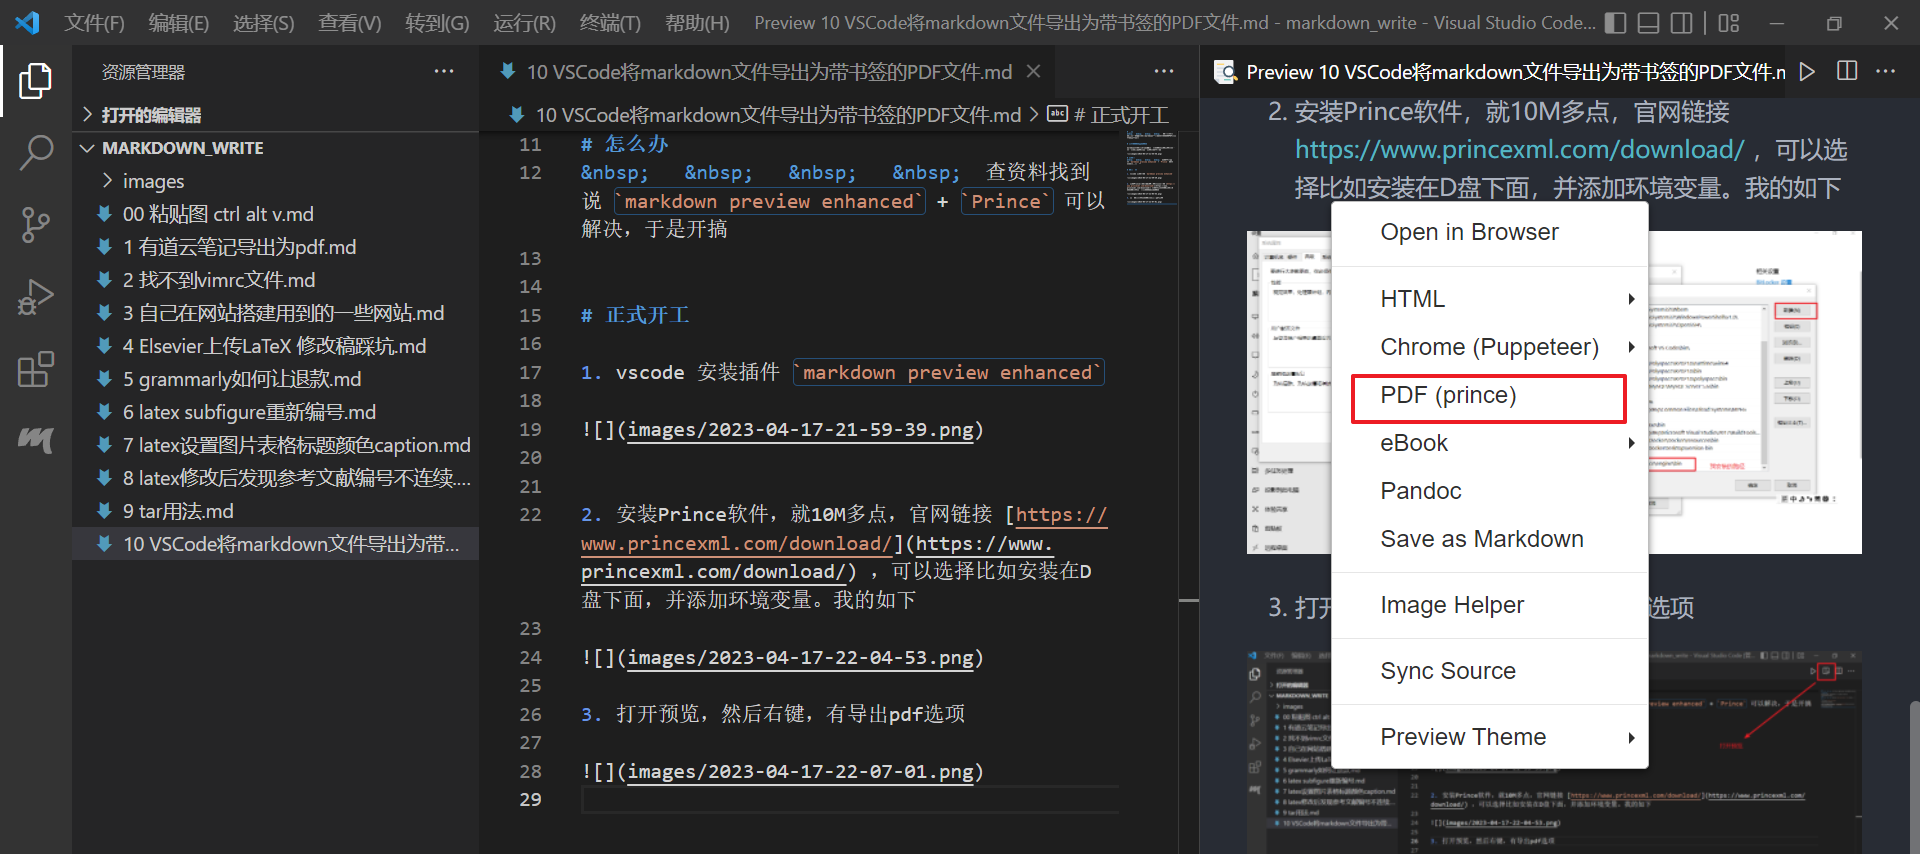
Task: Select Pandoc in context menu
Action: coord(1490,491)
